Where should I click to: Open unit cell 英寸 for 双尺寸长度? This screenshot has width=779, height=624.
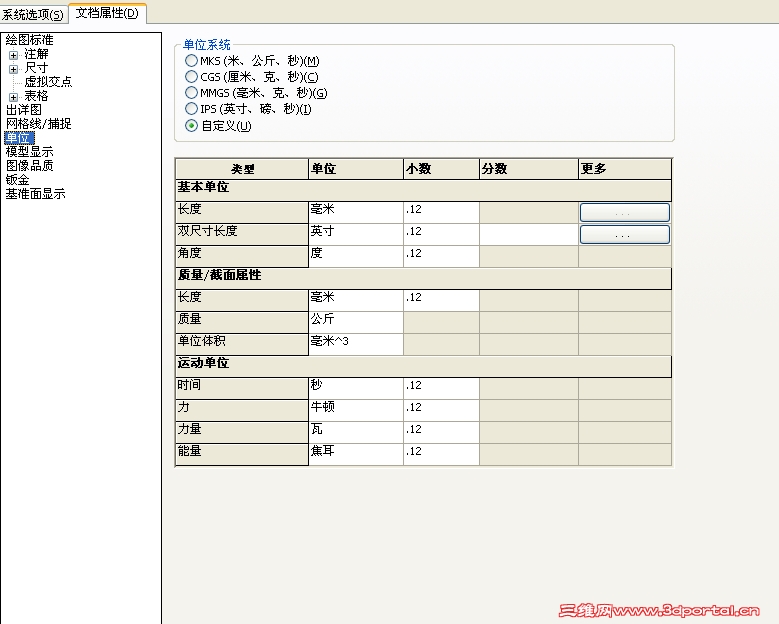[x=356, y=234]
